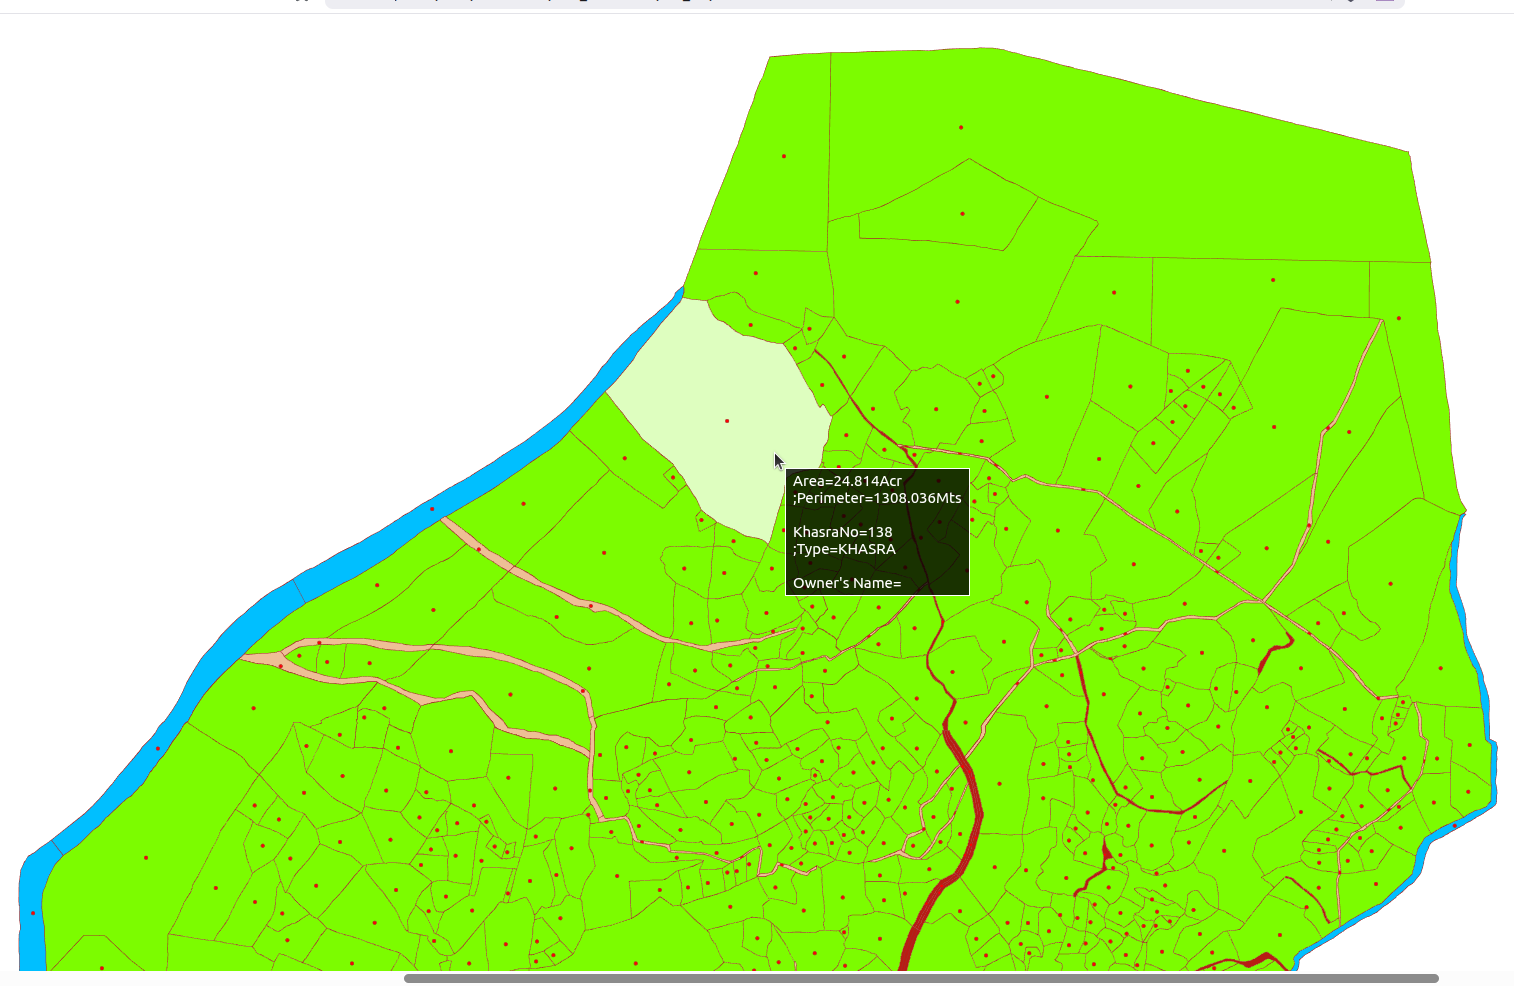Click the Area=24.814Acr line in tooltip
Viewport: 1514px width, 986px height.
(847, 481)
